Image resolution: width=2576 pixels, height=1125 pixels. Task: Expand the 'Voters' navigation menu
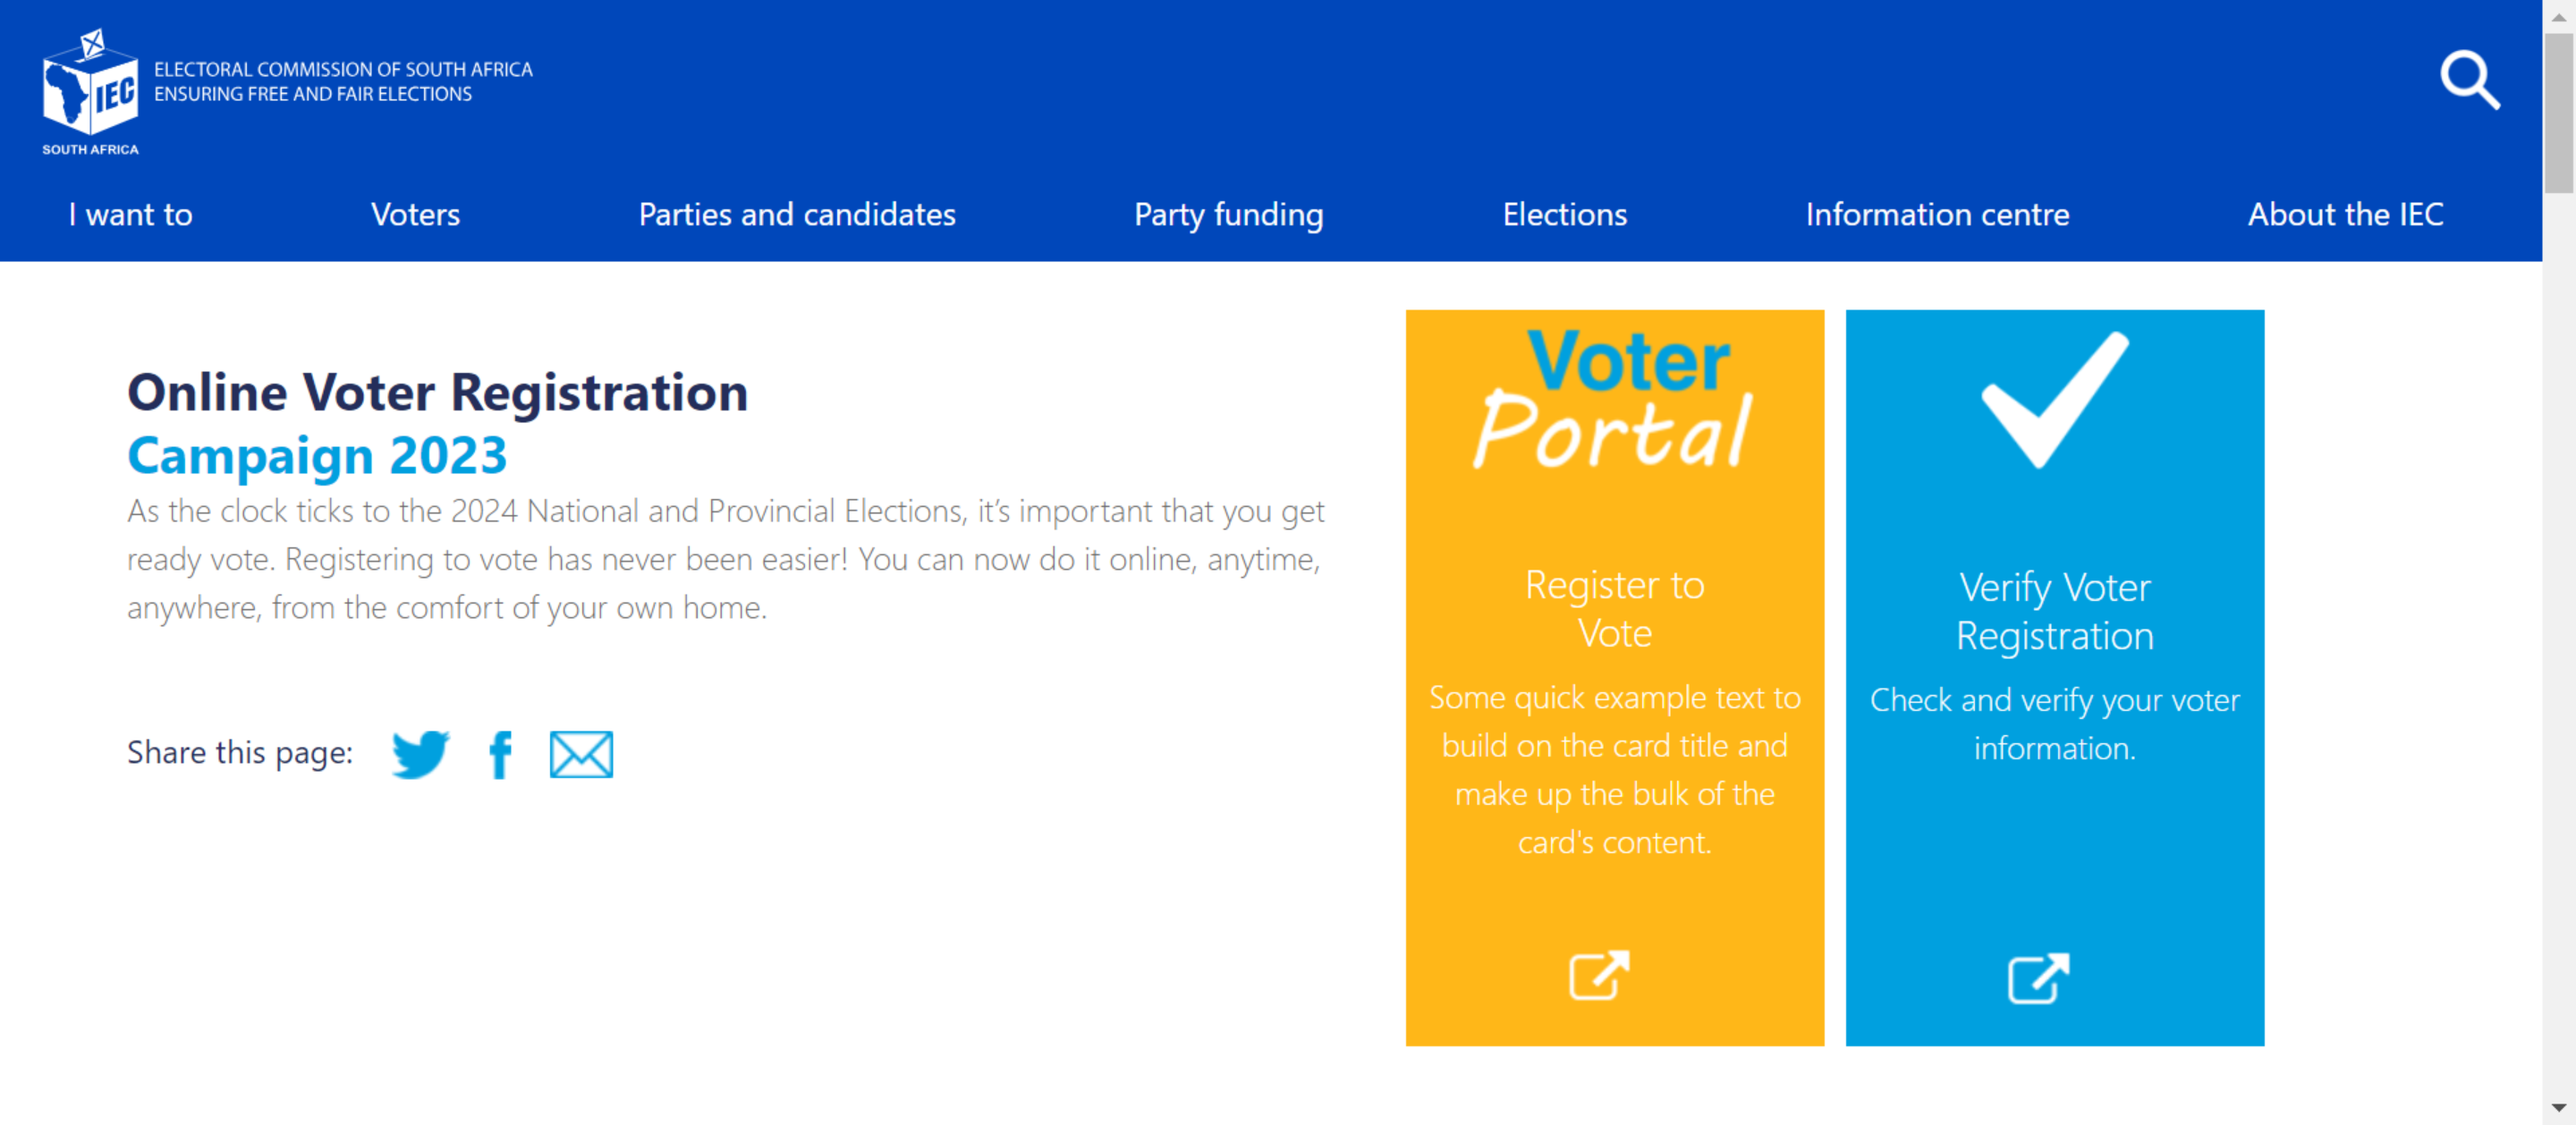click(x=415, y=214)
